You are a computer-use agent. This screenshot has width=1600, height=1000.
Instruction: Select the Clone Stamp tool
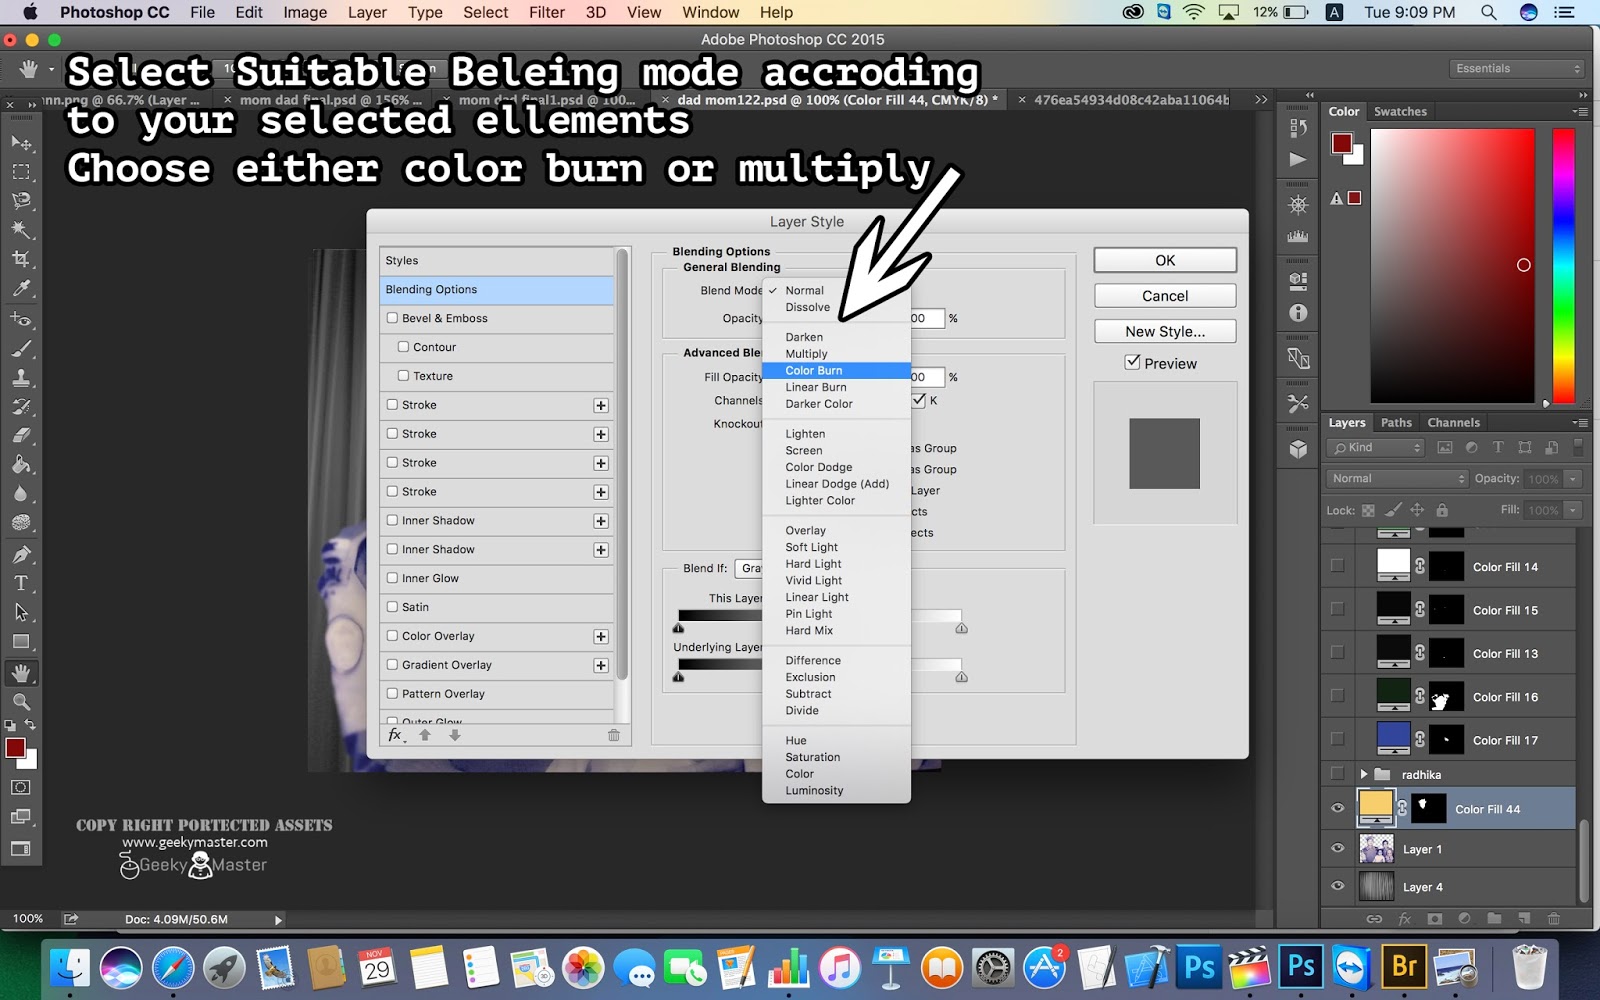point(21,378)
